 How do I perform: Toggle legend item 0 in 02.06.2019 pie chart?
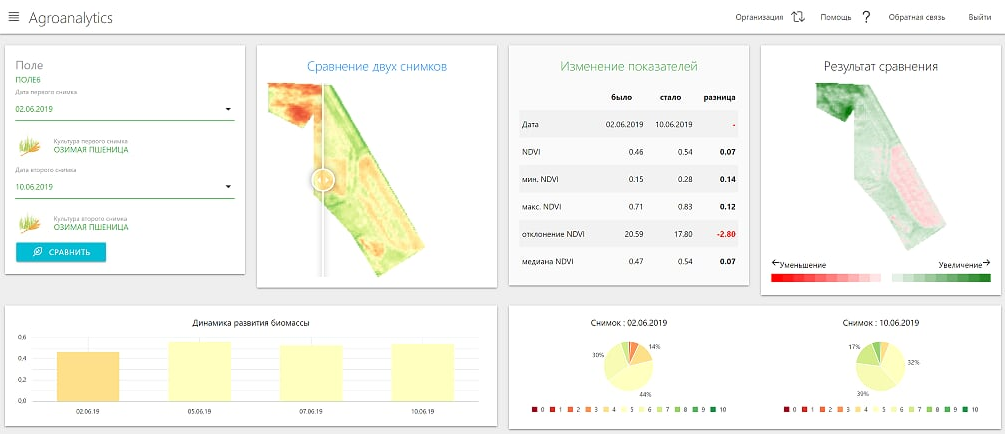(537, 409)
